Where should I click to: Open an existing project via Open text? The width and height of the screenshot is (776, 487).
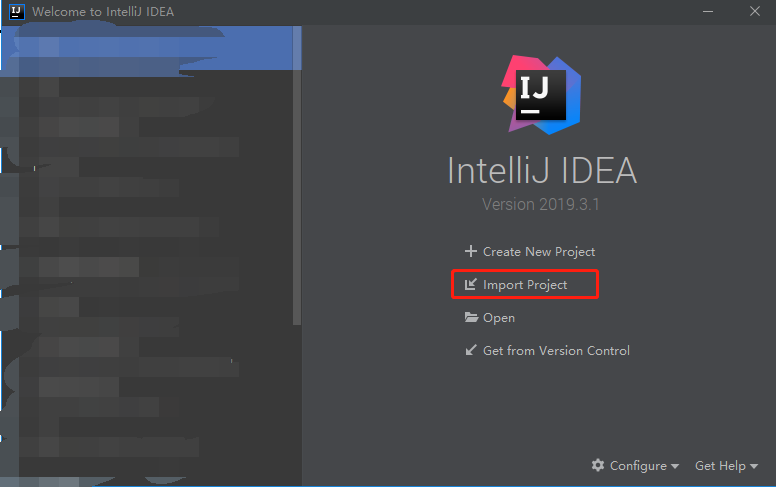499,318
